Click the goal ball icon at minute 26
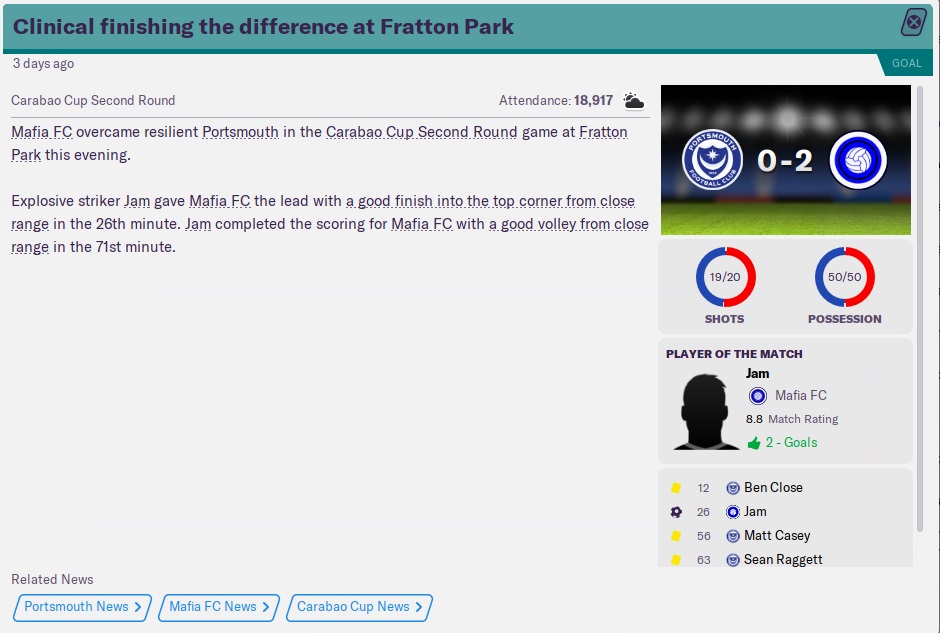 point(676,512)
